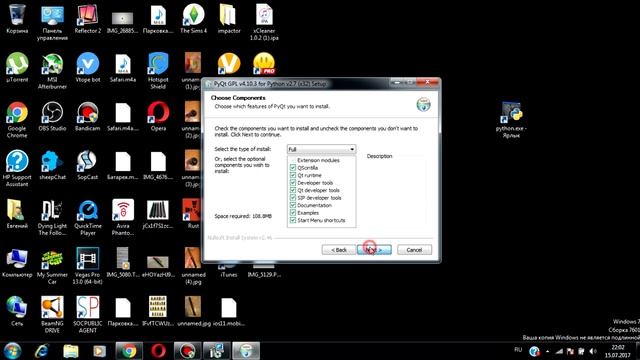Open the impactor folder
Image resolution: width=640 pixels, height=360 pixels.
coord(229,19)
